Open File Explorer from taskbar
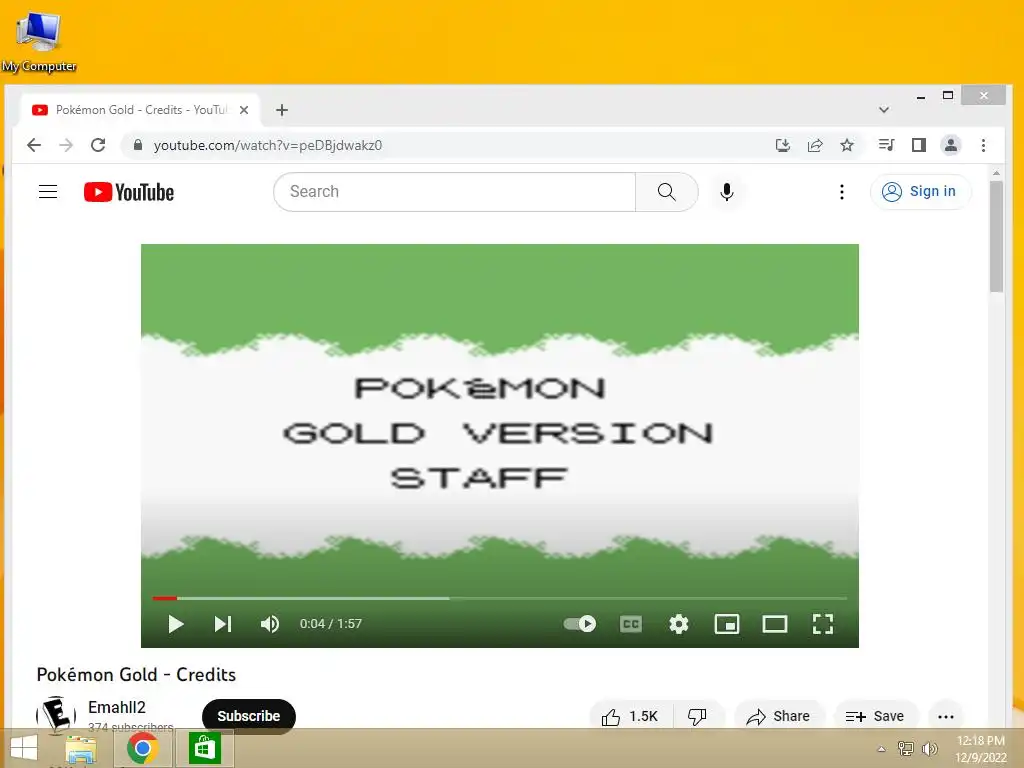1024x768 pixels. point(80,749)
